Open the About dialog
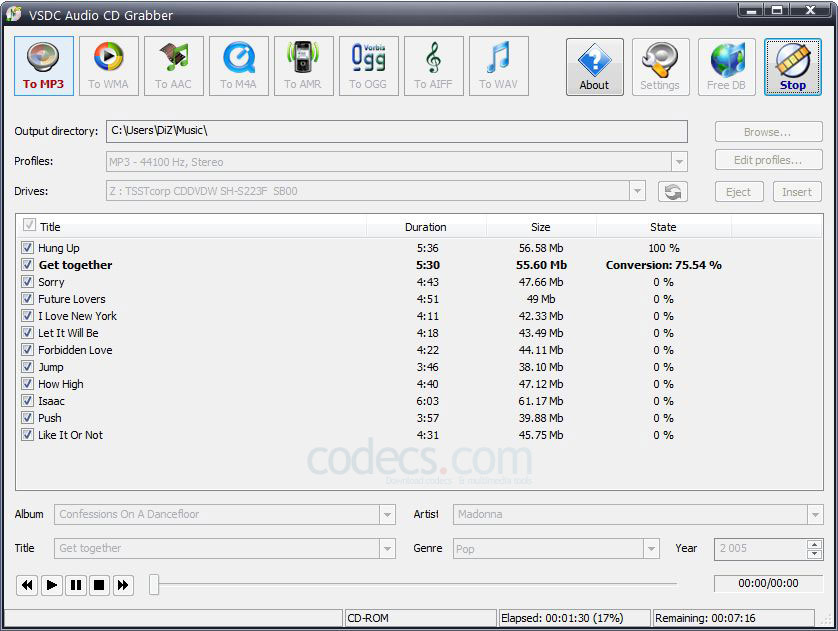Viewport: 838px width, 631px height. 594,67
